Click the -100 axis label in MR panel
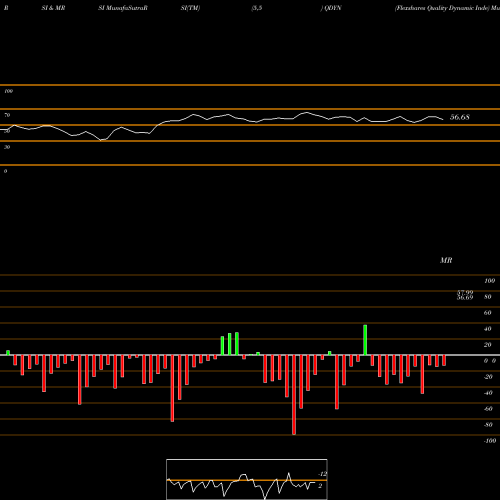 (x=490, y=441)
